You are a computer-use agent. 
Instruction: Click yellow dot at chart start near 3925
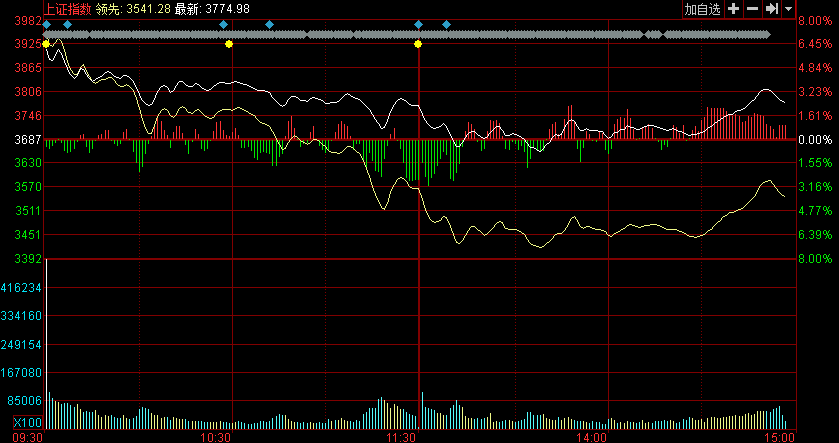coord(47,44)
